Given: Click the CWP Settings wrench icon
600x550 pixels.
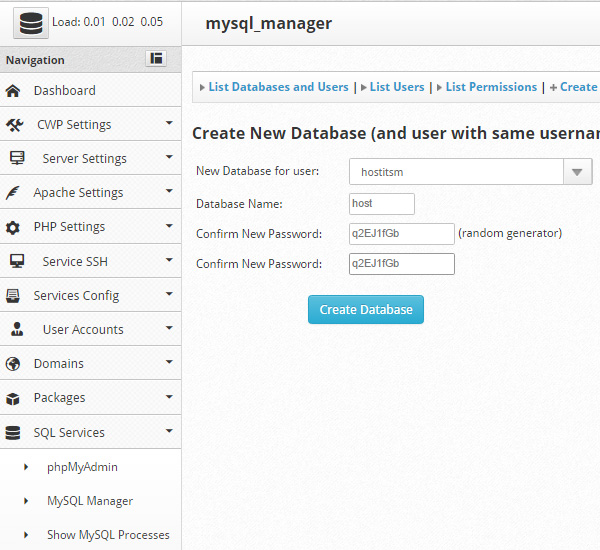Looking at the screenshot, I should [15, 125].
